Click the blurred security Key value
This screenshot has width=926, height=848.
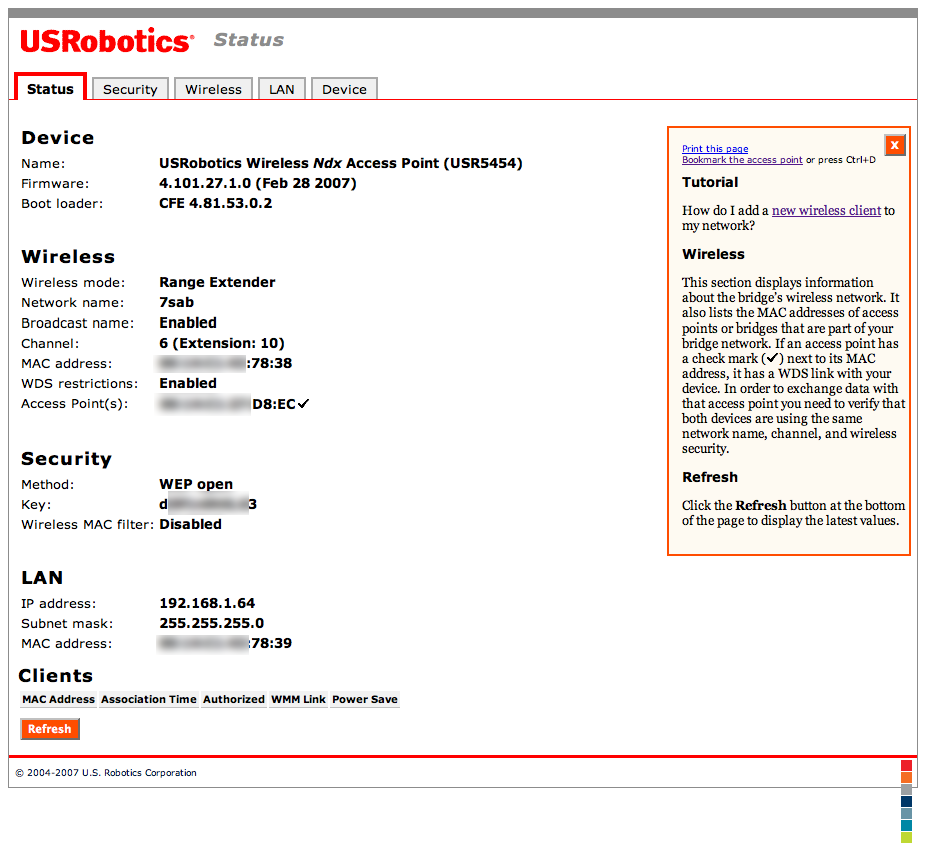208,504
